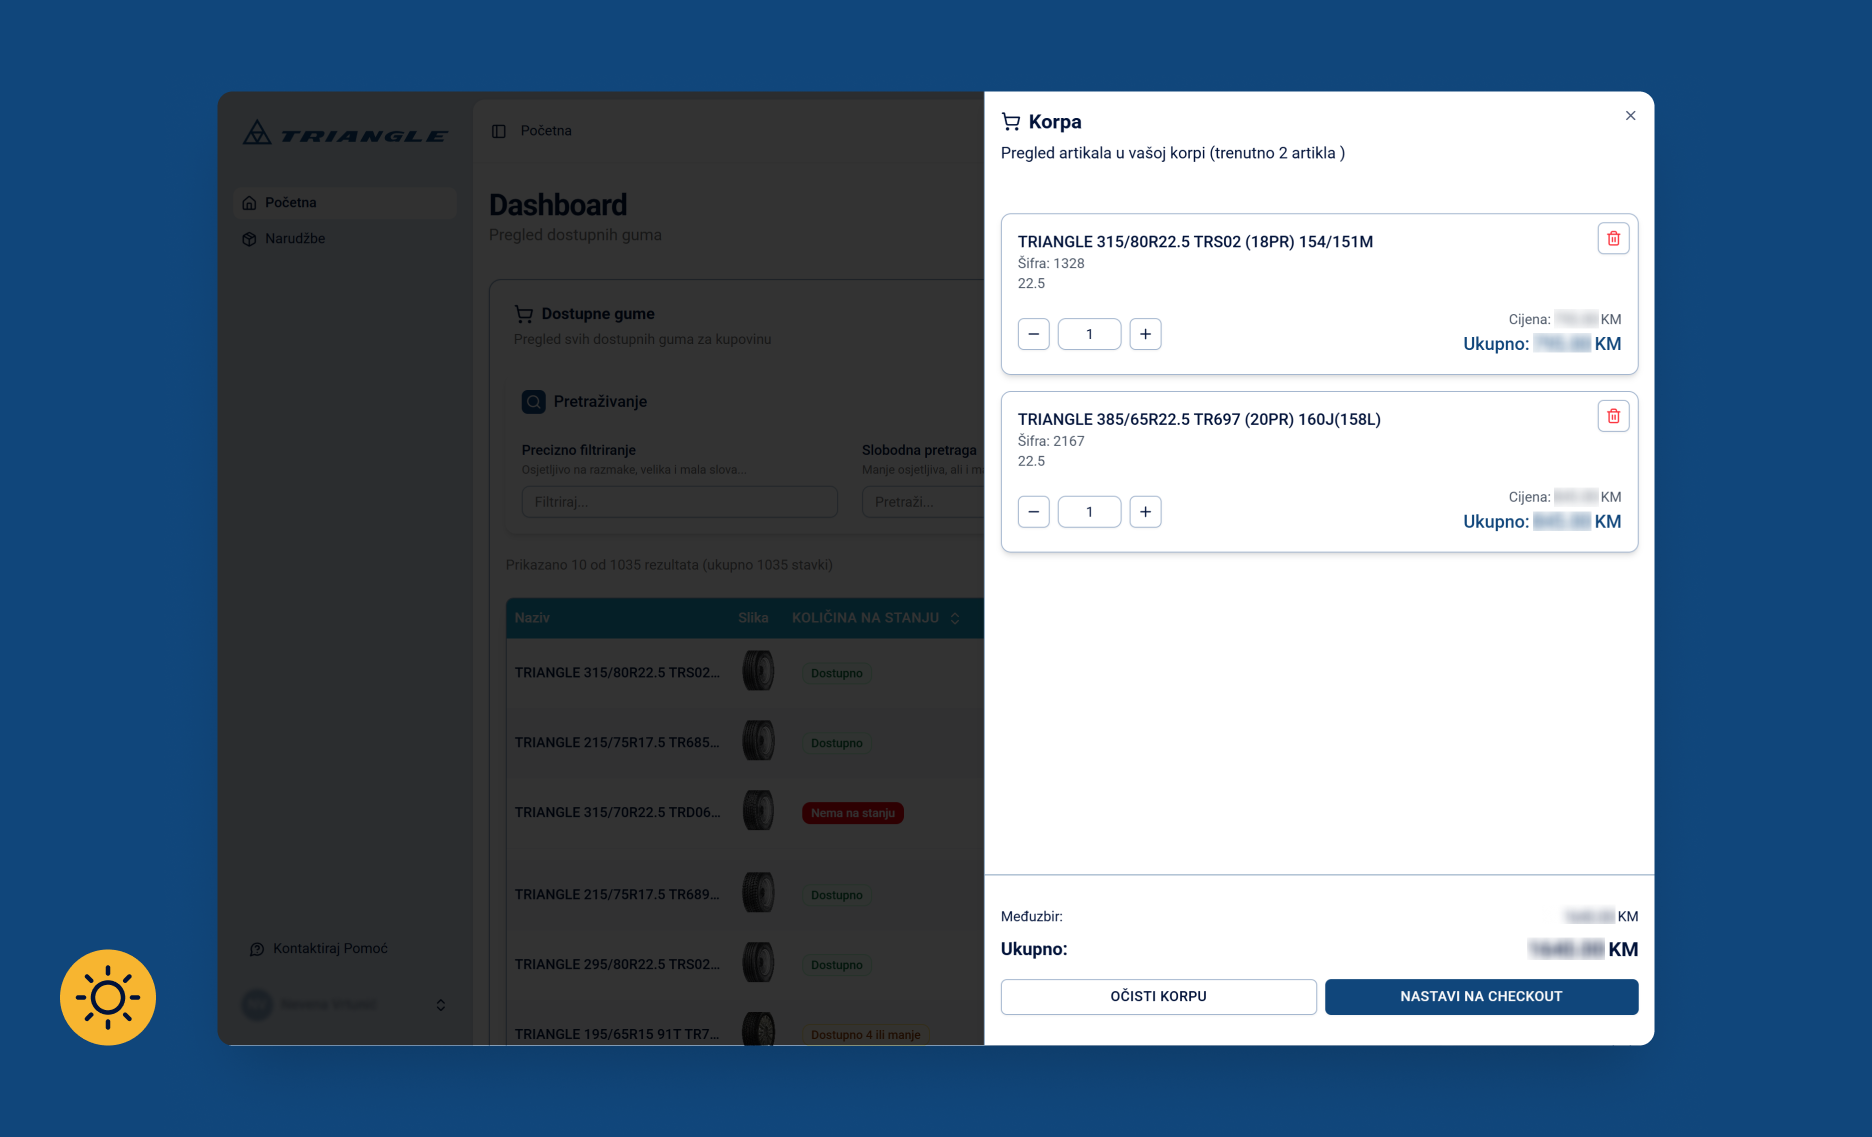Click the Slika column header

pyautogui.click(x=753, y=618)
